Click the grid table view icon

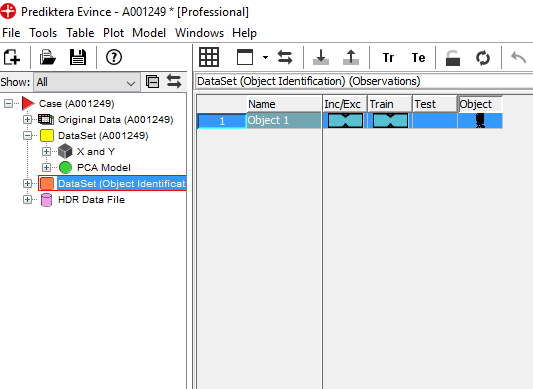coord(209,57)
